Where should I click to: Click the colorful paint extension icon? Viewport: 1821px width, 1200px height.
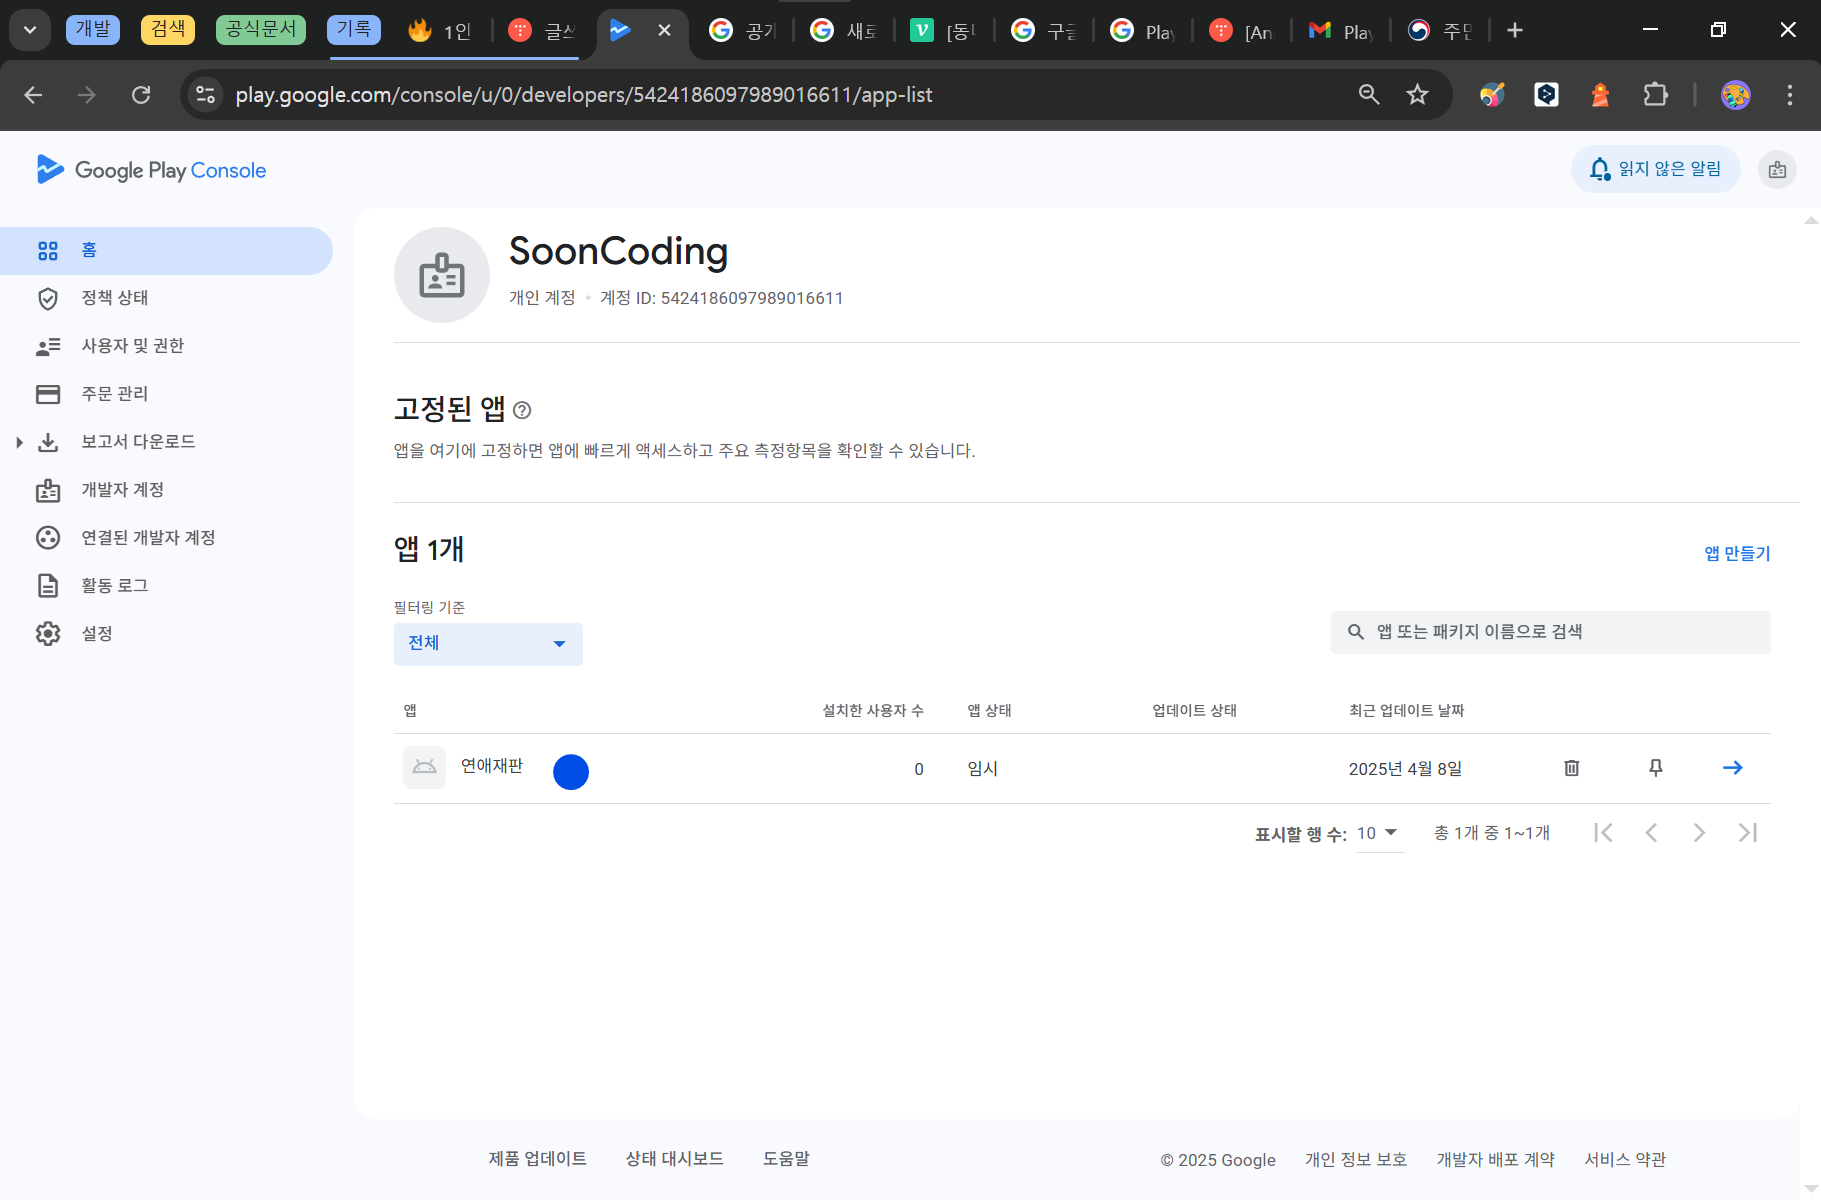[x=1492, y=95]
